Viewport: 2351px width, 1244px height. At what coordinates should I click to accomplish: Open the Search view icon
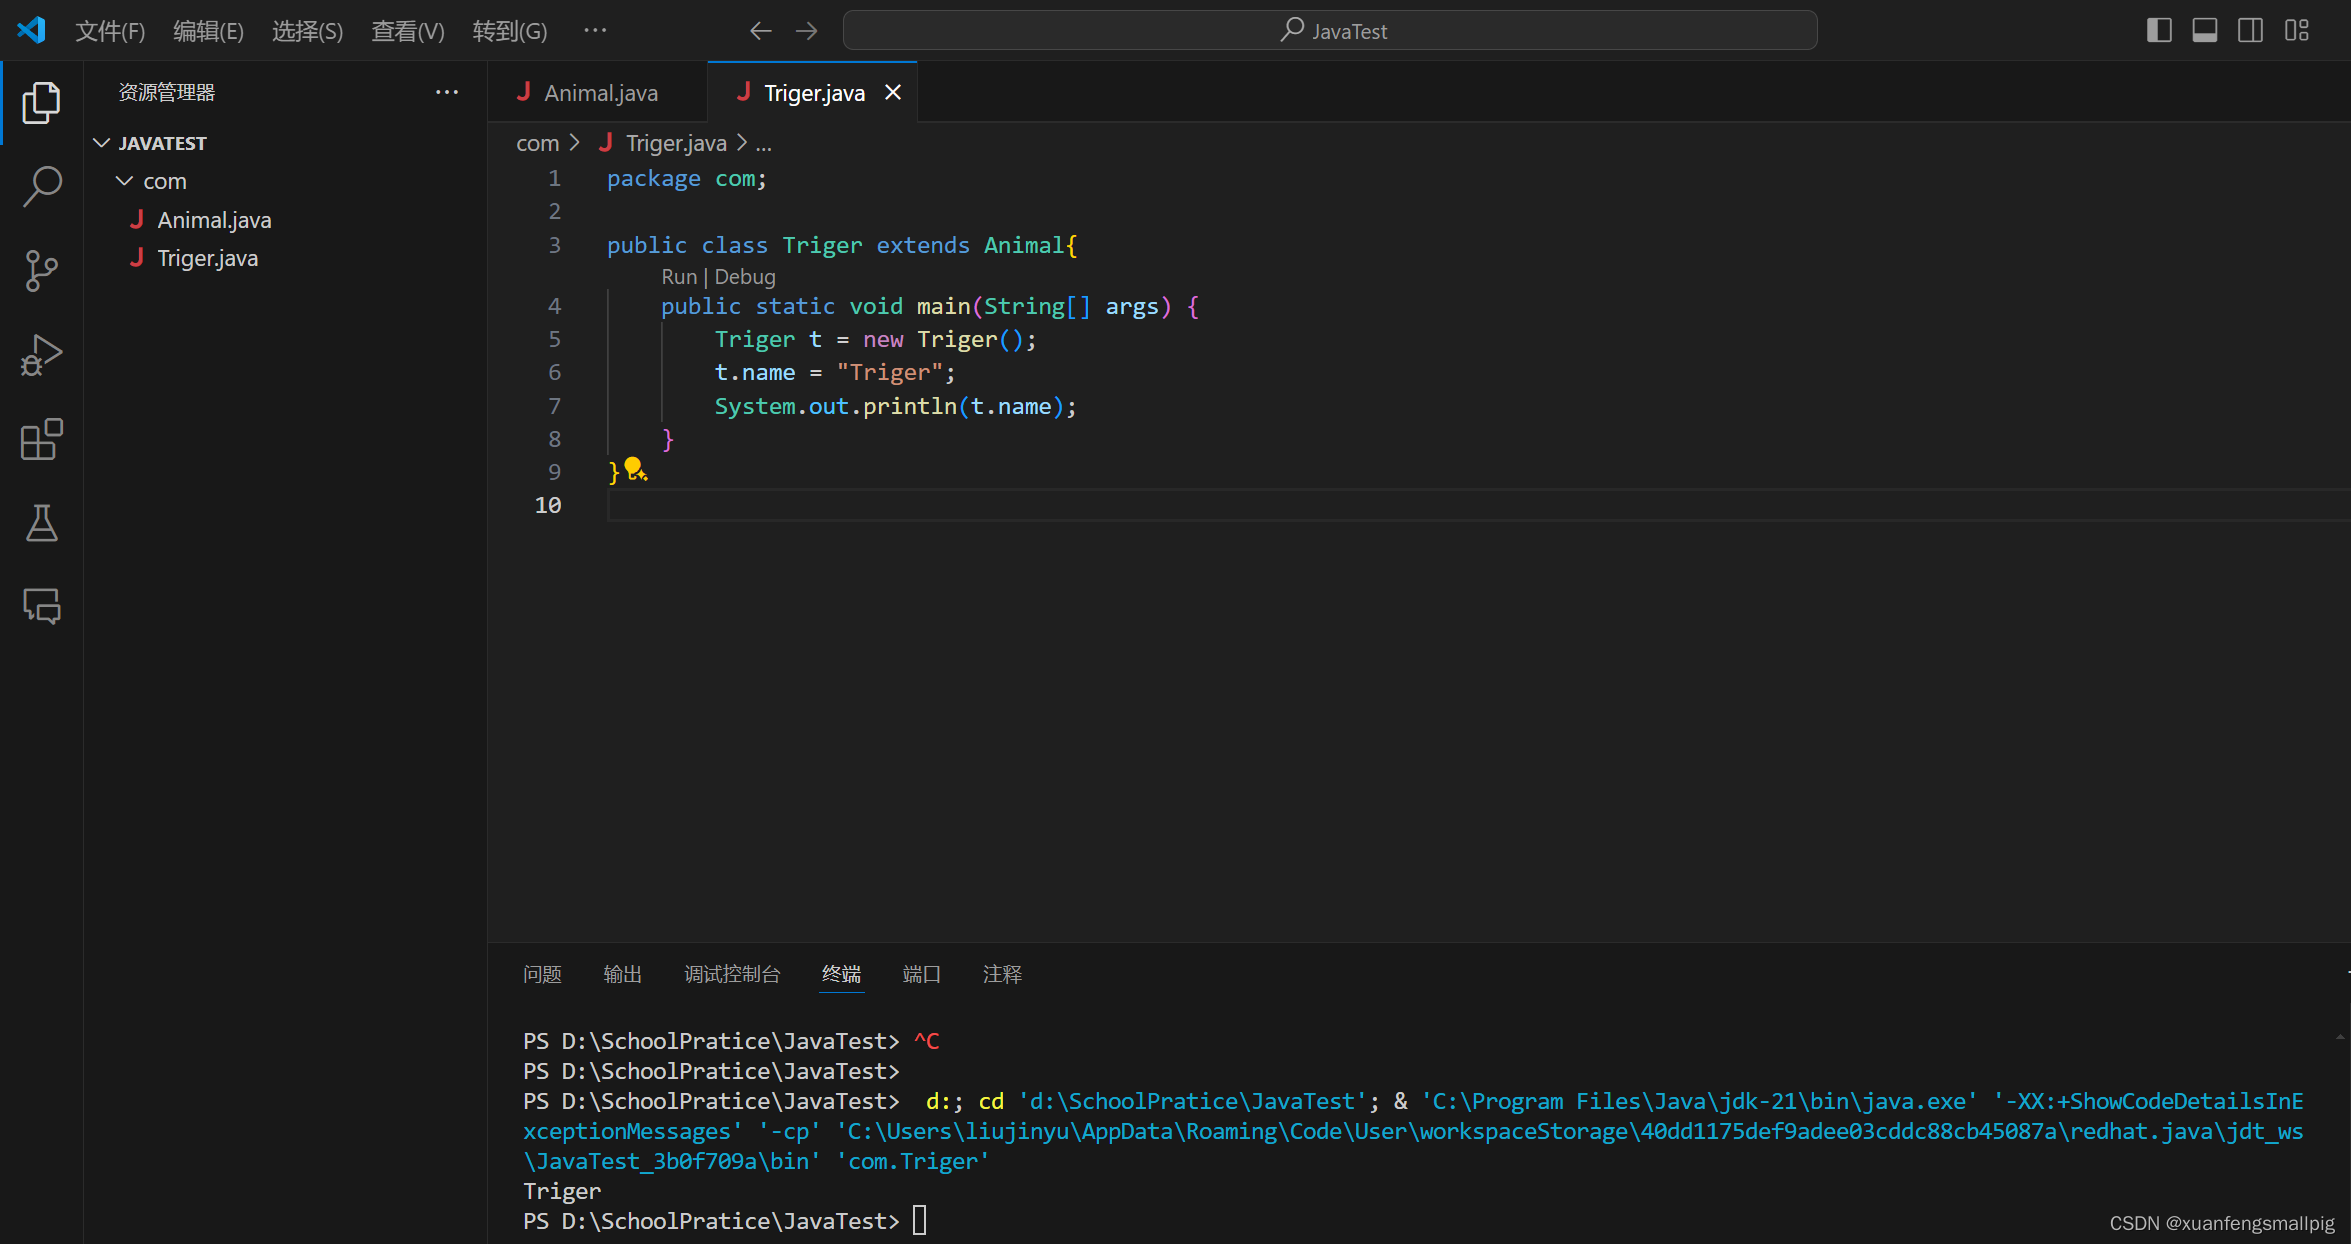[x=41, y=186]
